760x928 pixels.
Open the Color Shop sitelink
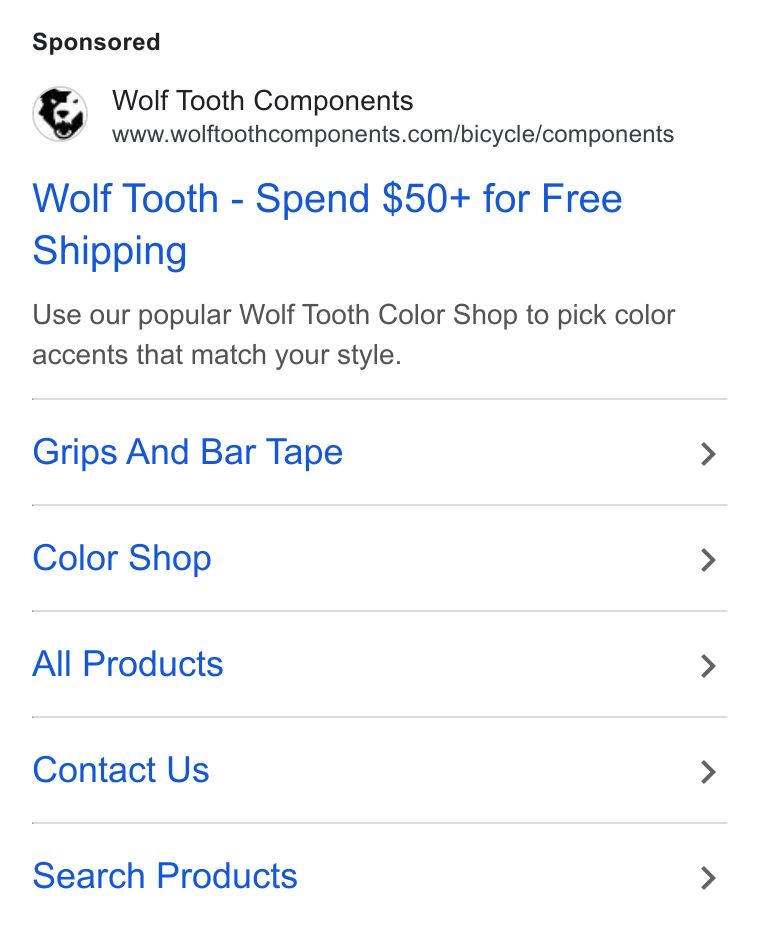coord(122,558)
